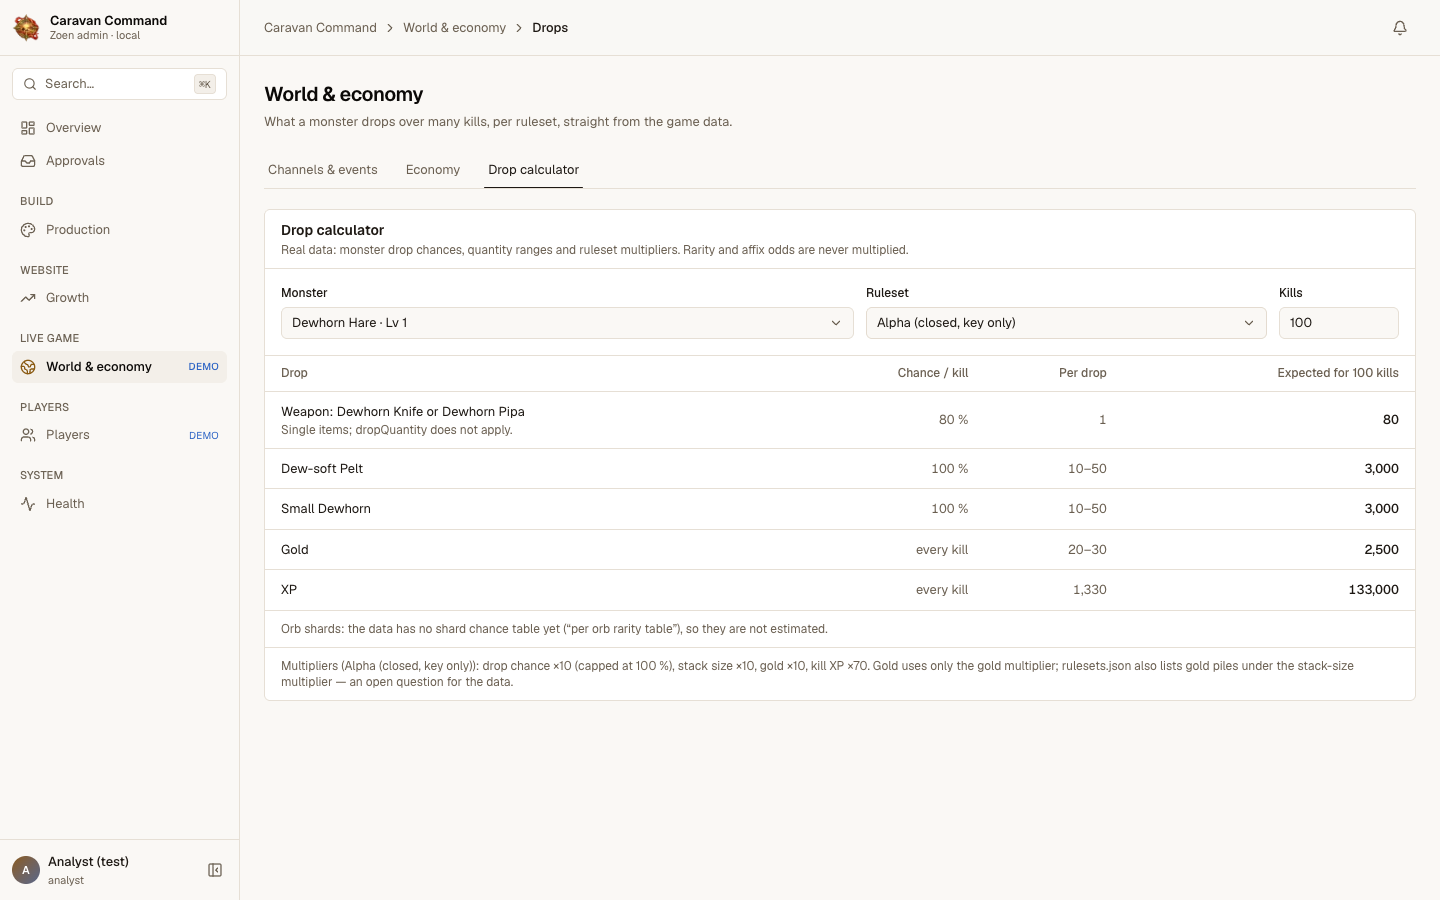Viewport: 1440px width, 900px height.
Task: Click the Per drop column header
Action: point(1083,373)
